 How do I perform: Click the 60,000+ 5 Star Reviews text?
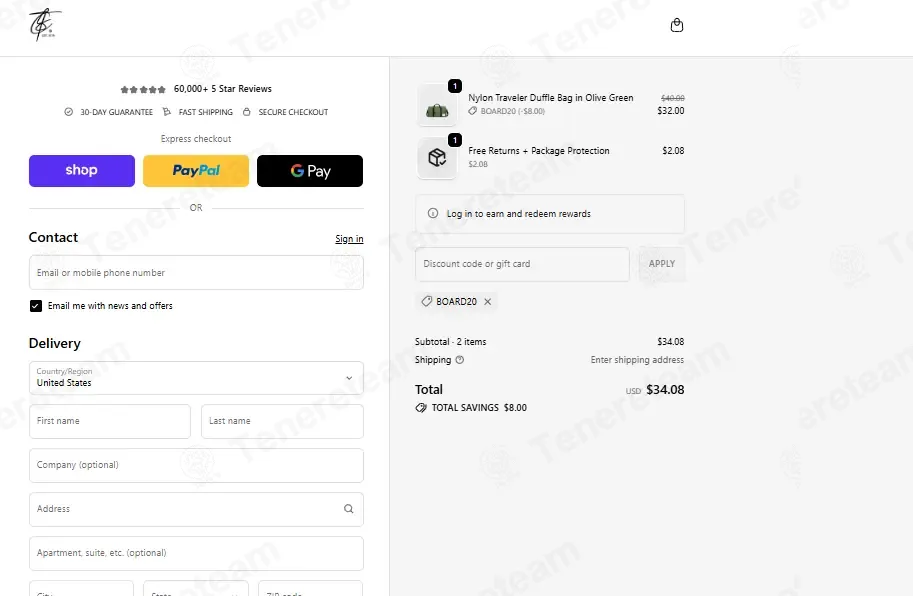click(222, 89)
